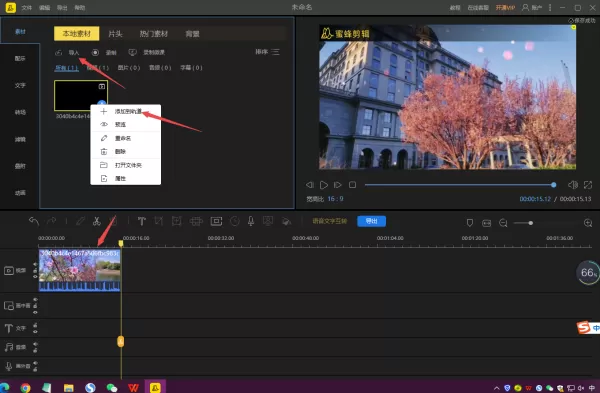600x393 pixels.
Task: Click the zoom out magnifier icon
Action: pos(503,223)
